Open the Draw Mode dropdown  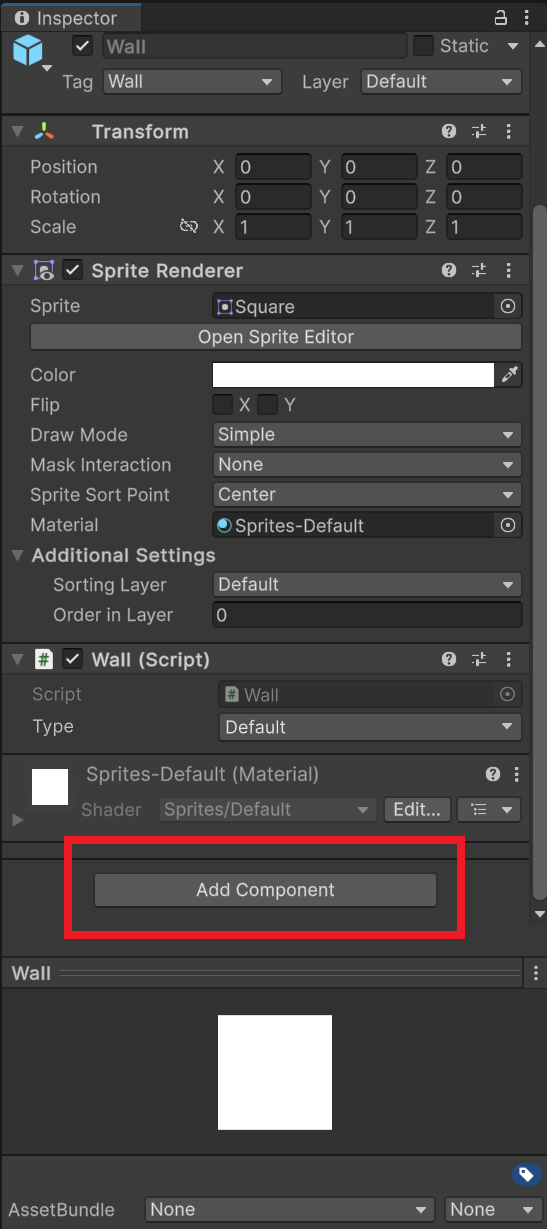coord(368,435)
